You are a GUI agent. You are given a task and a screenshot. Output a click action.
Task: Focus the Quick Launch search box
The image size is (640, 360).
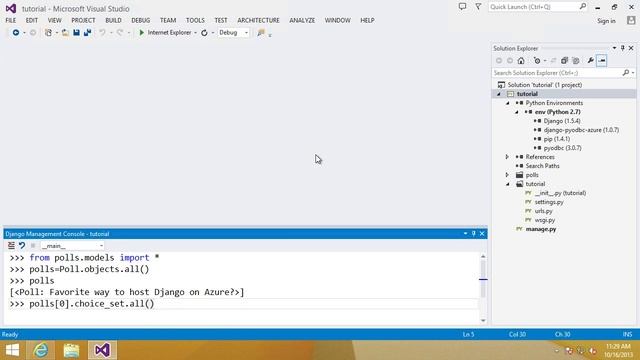(x=538, y=7)
